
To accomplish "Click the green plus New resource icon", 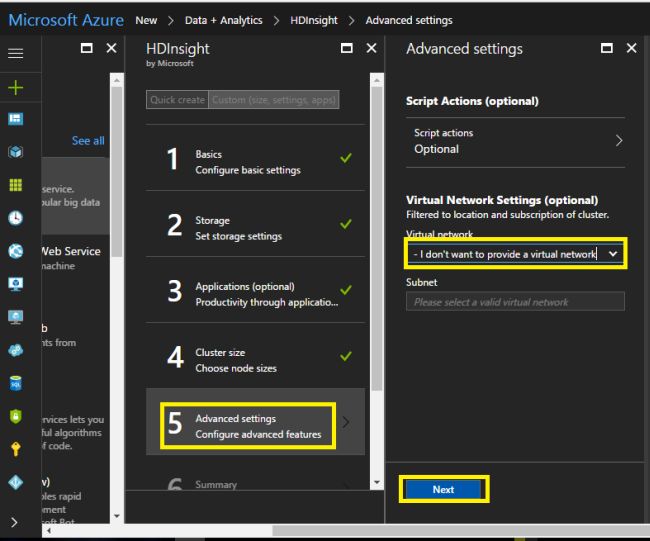I will 15,88.
